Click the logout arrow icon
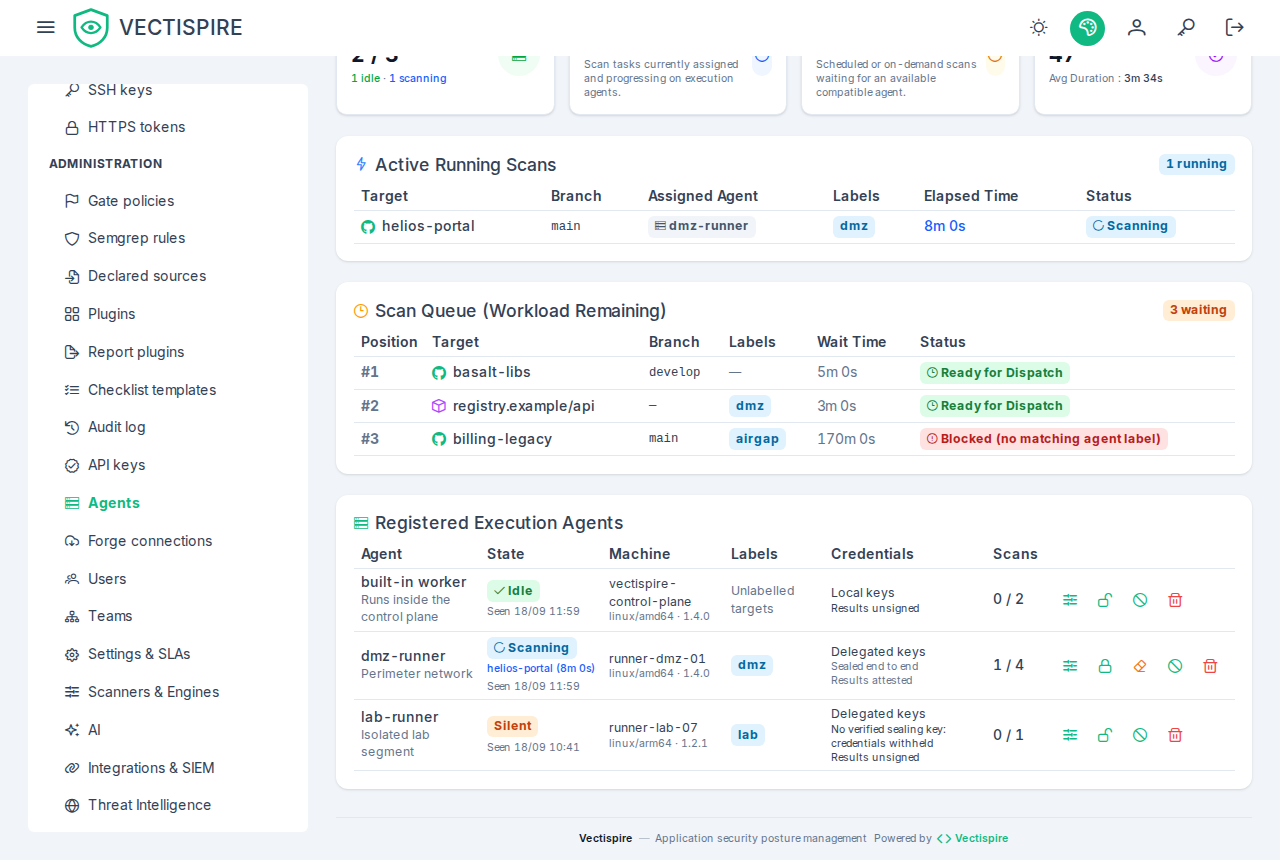Viewport: 1280px width, 860px height. (1235, 27)
